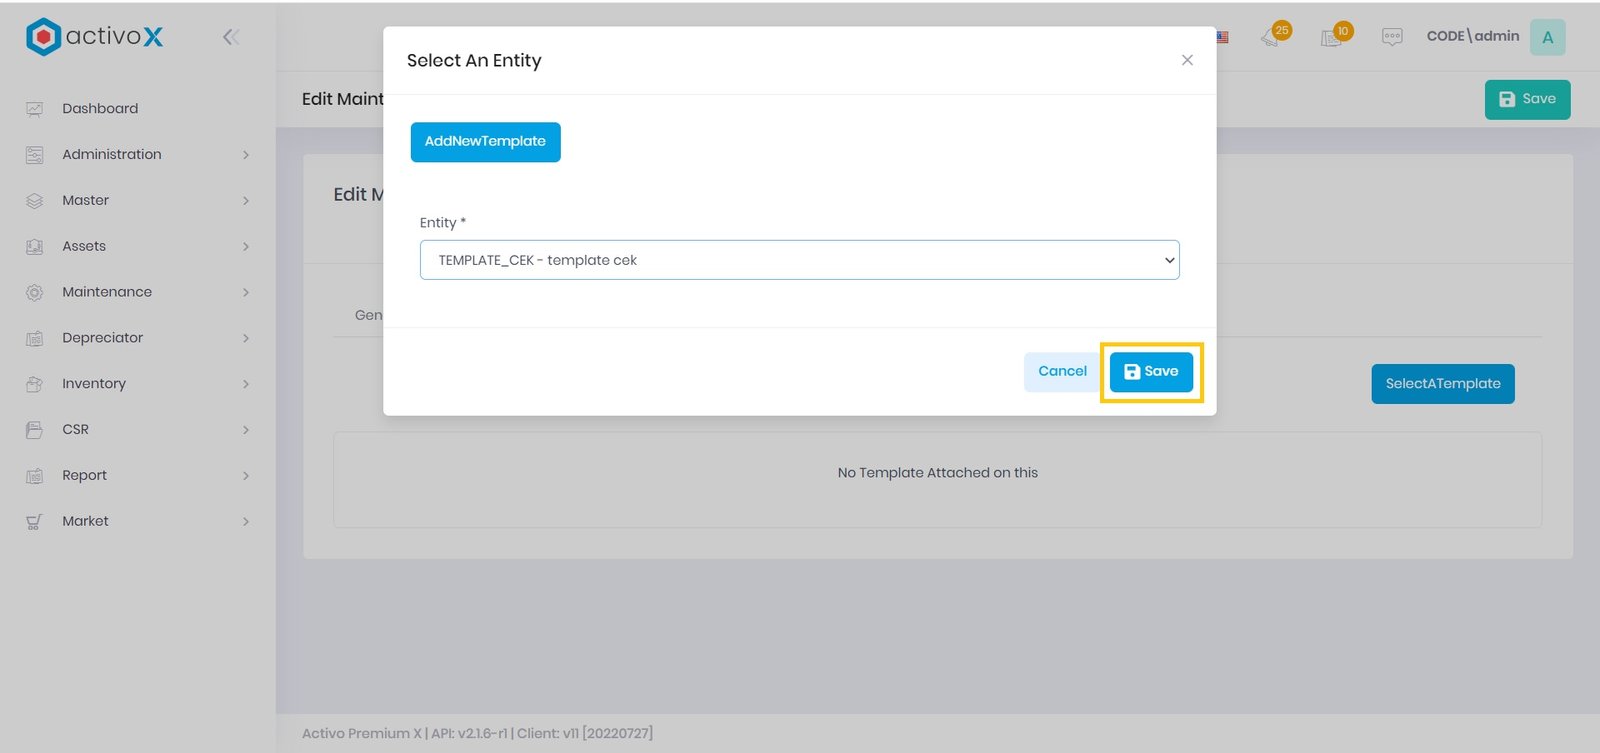Click the SelectATemplate button
The height and width of the screenshot is (753, 1600).
[x=1442, y=384]
